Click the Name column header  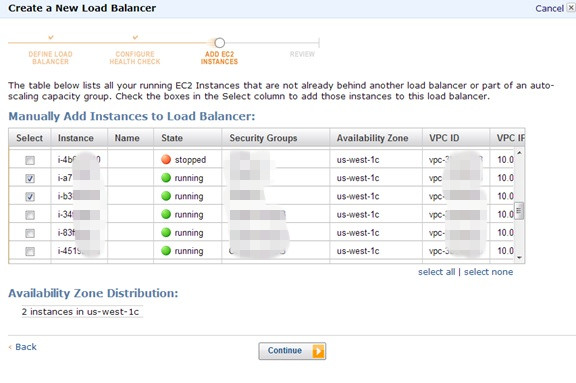[x=130, y=138]
